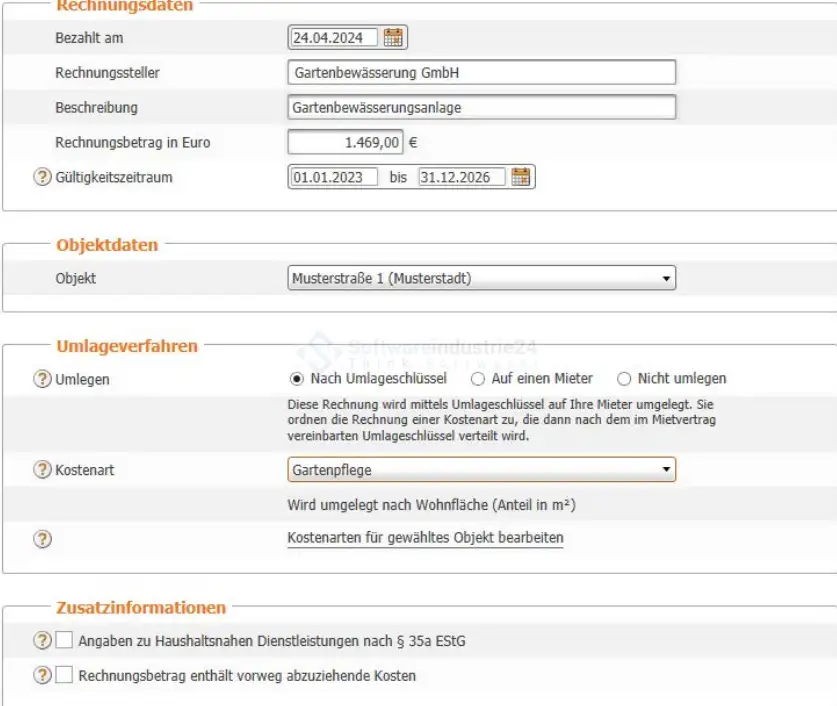Expand the Kostenart dropdown showing Gartenpflege
837x706 pixels.
[481, 470]
